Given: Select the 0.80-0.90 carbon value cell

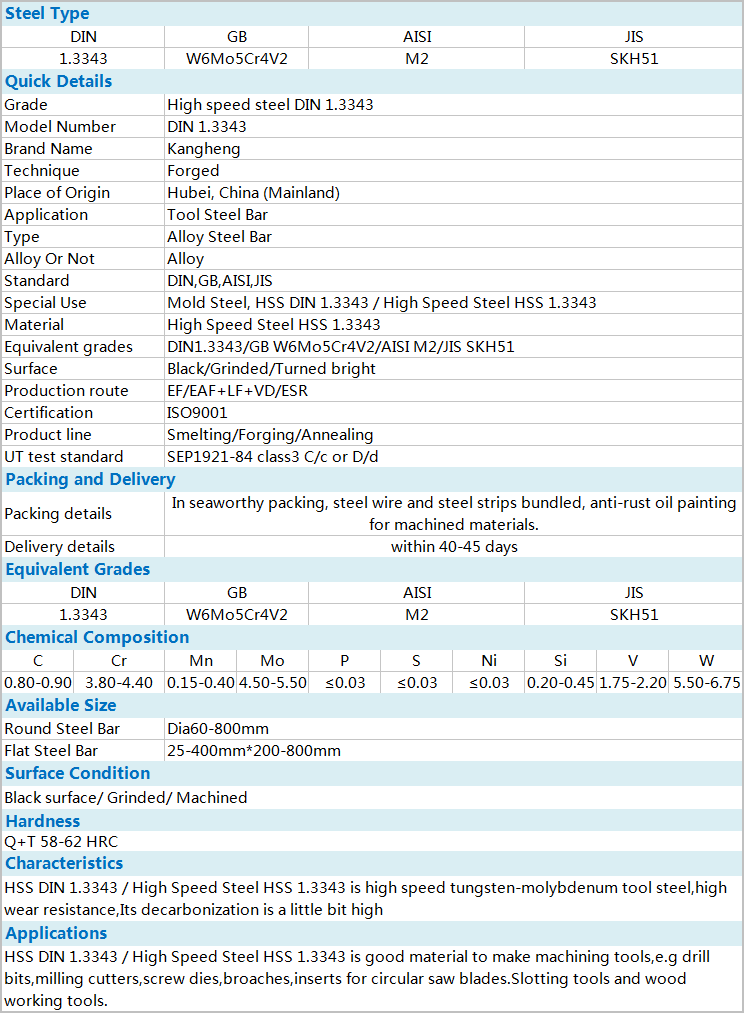Looking at the screenshot, I should [38, 683].
